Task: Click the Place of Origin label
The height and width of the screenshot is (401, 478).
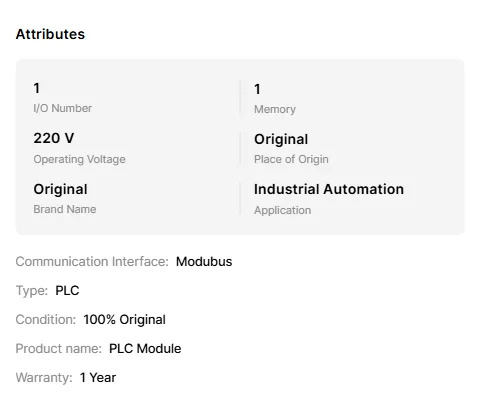Action: coord(291,159)
